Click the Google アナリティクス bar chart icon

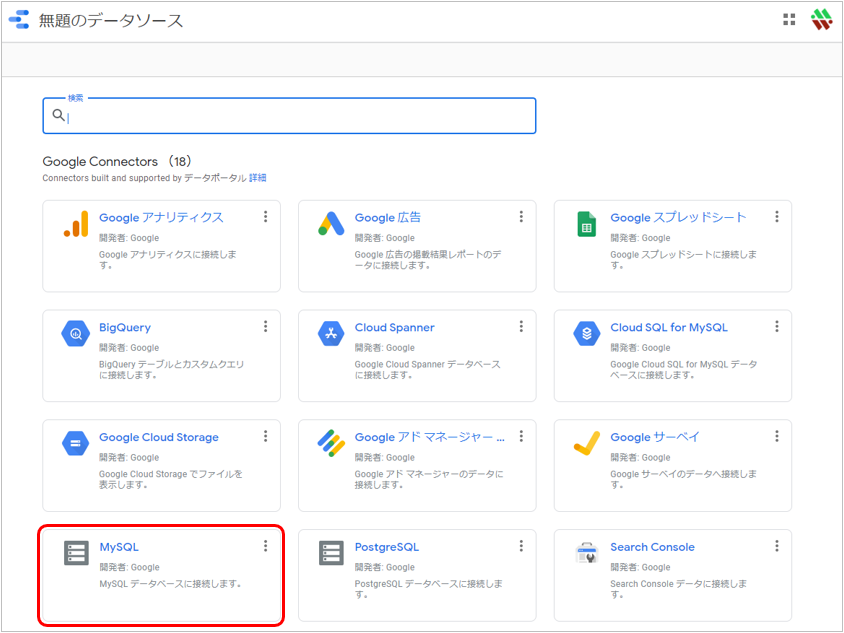pos(76,224)
